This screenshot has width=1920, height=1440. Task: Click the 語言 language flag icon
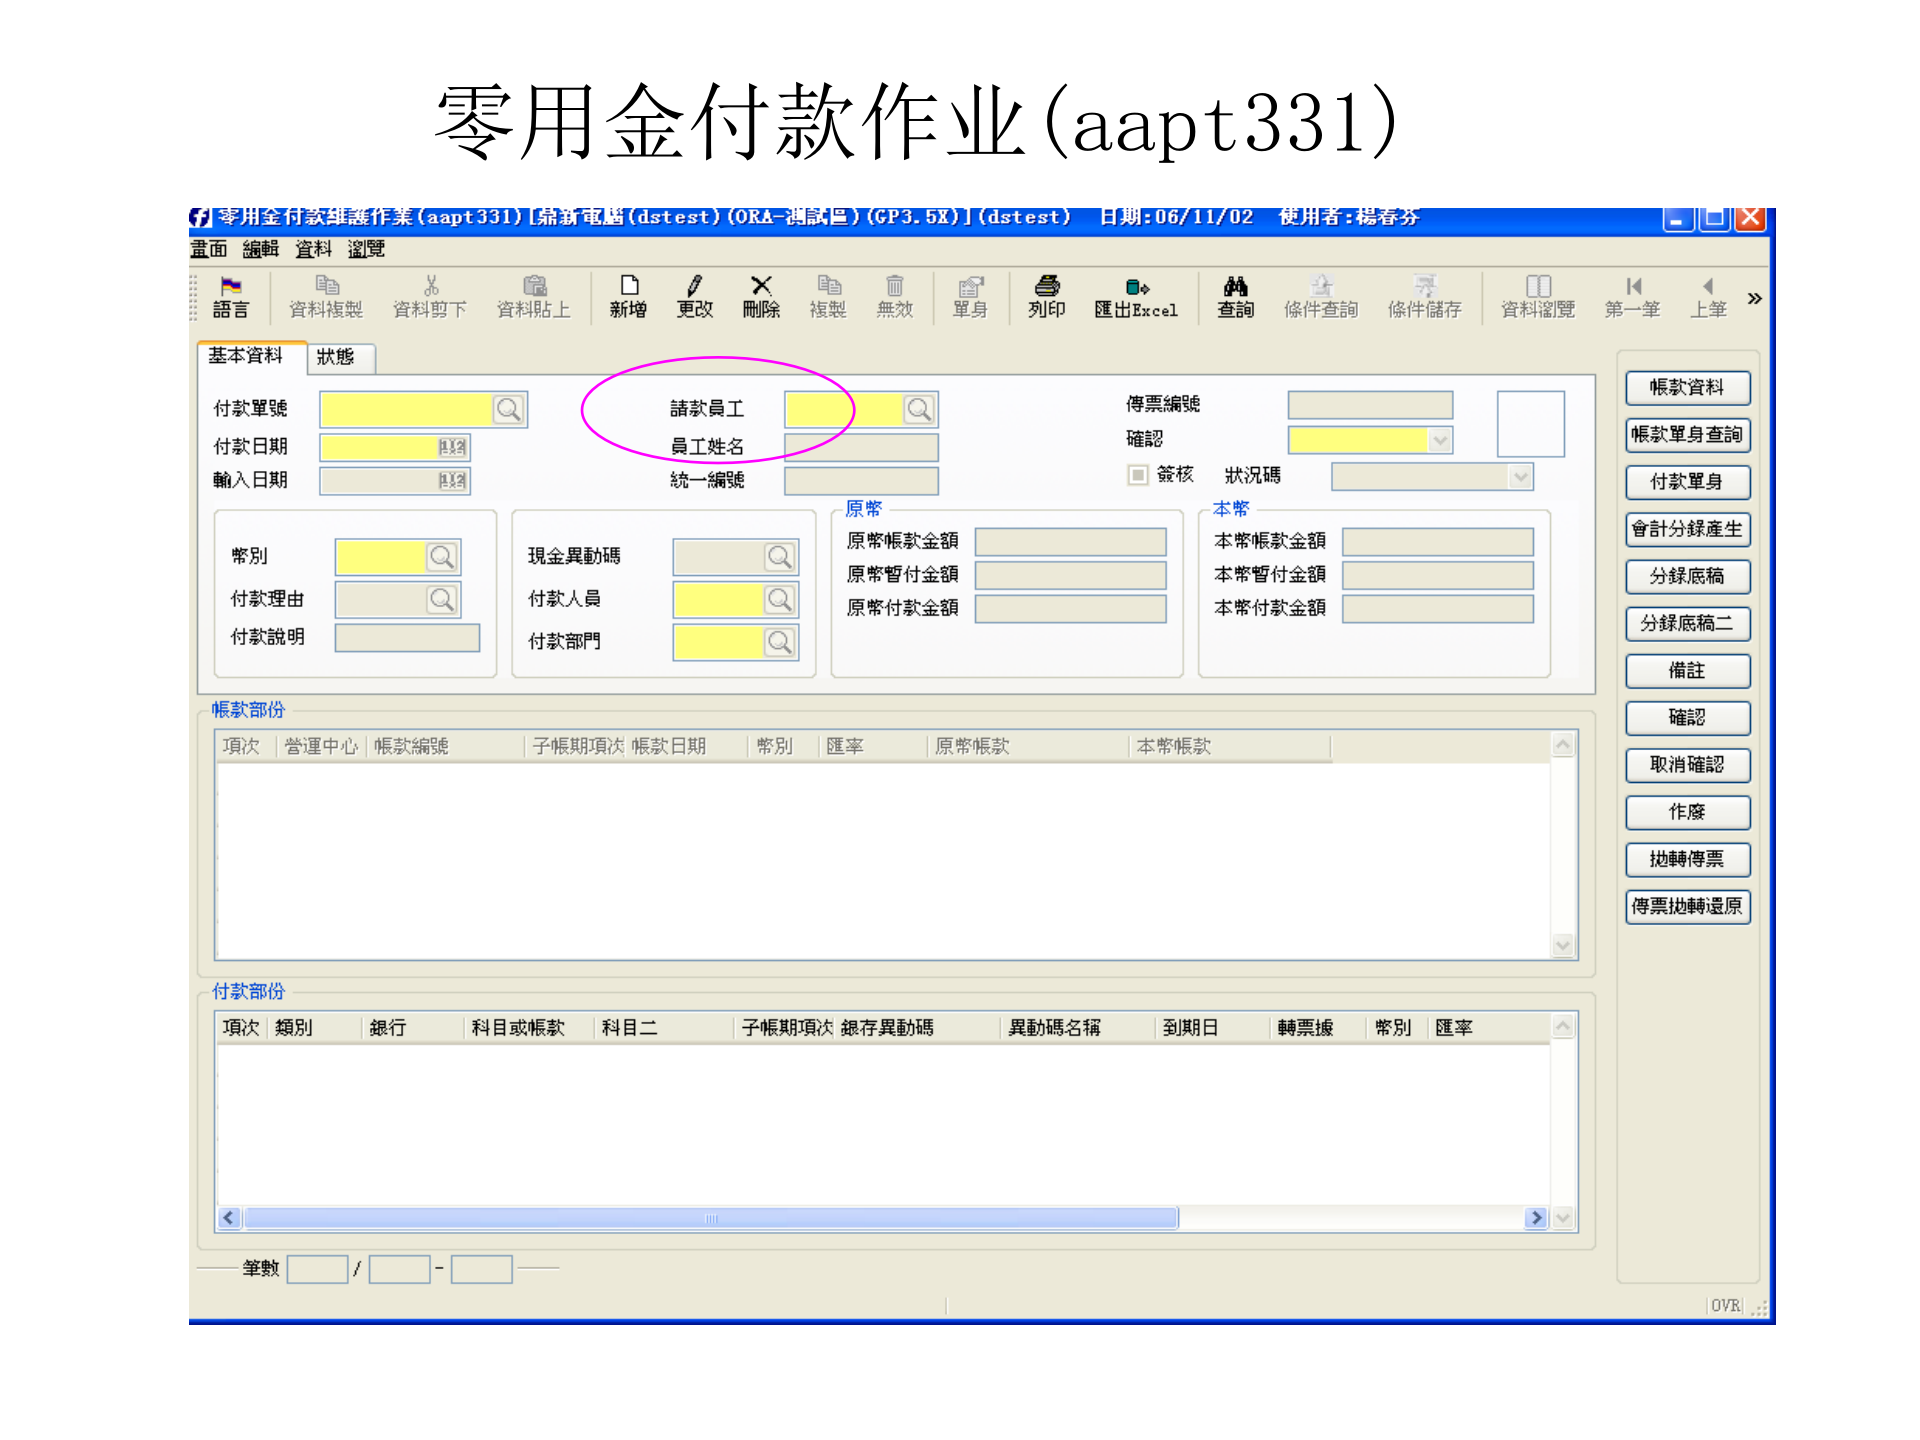coord(232,297)
